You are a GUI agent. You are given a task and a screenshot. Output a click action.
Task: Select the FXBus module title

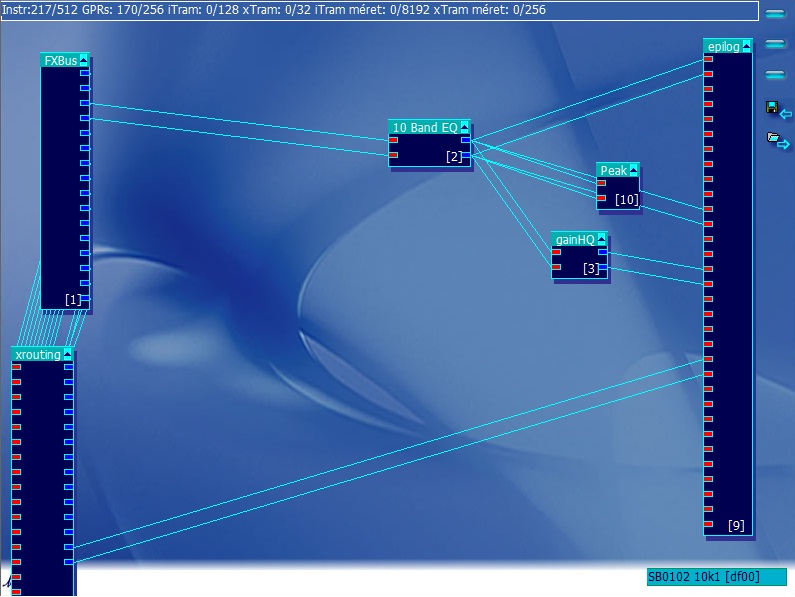coord(61,60)
